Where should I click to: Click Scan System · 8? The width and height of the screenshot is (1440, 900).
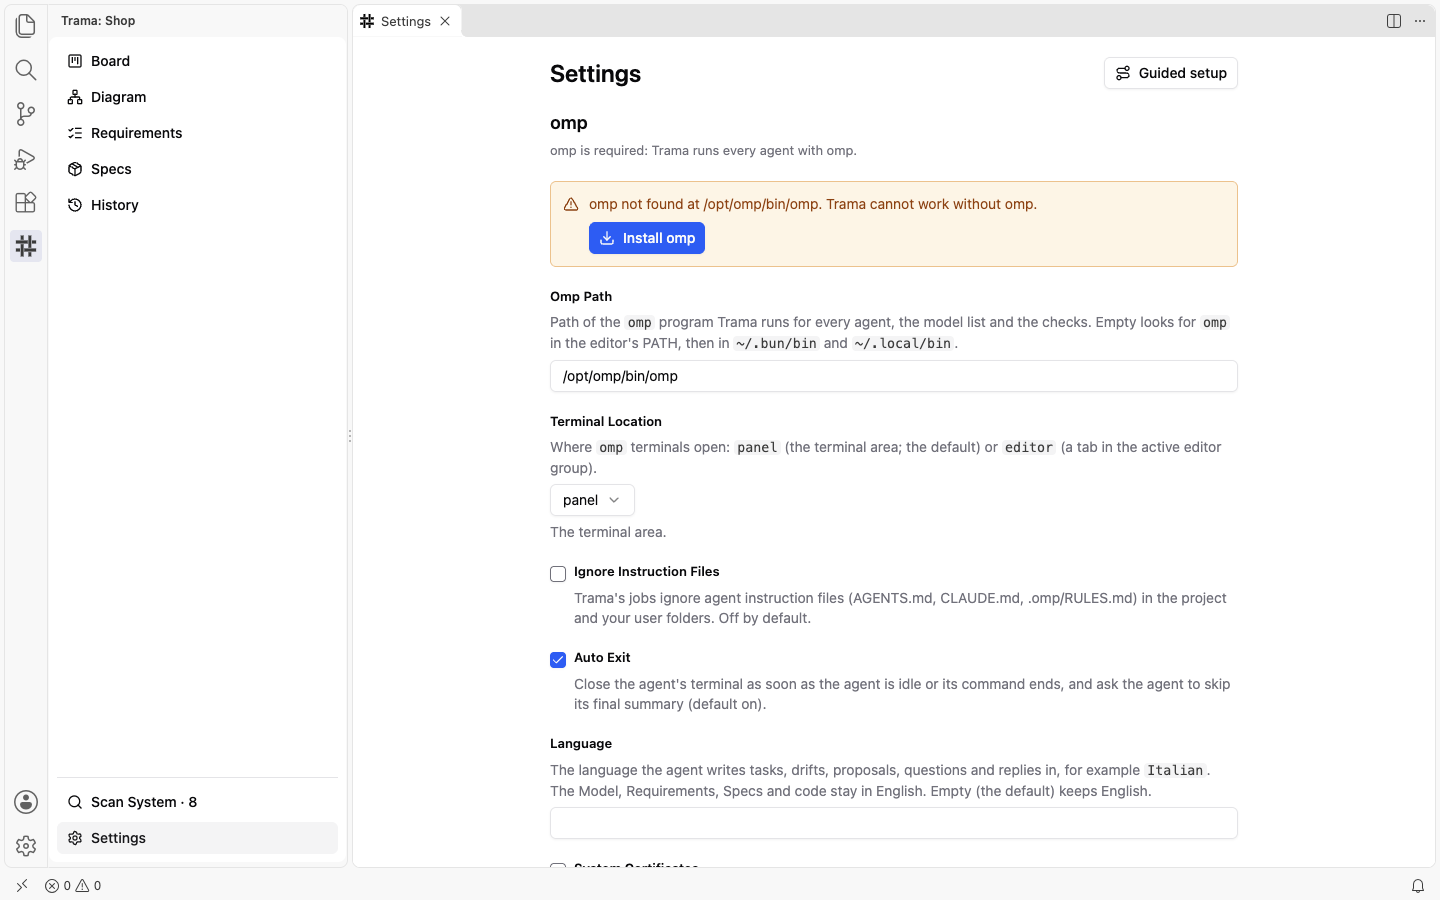[197, 802]
